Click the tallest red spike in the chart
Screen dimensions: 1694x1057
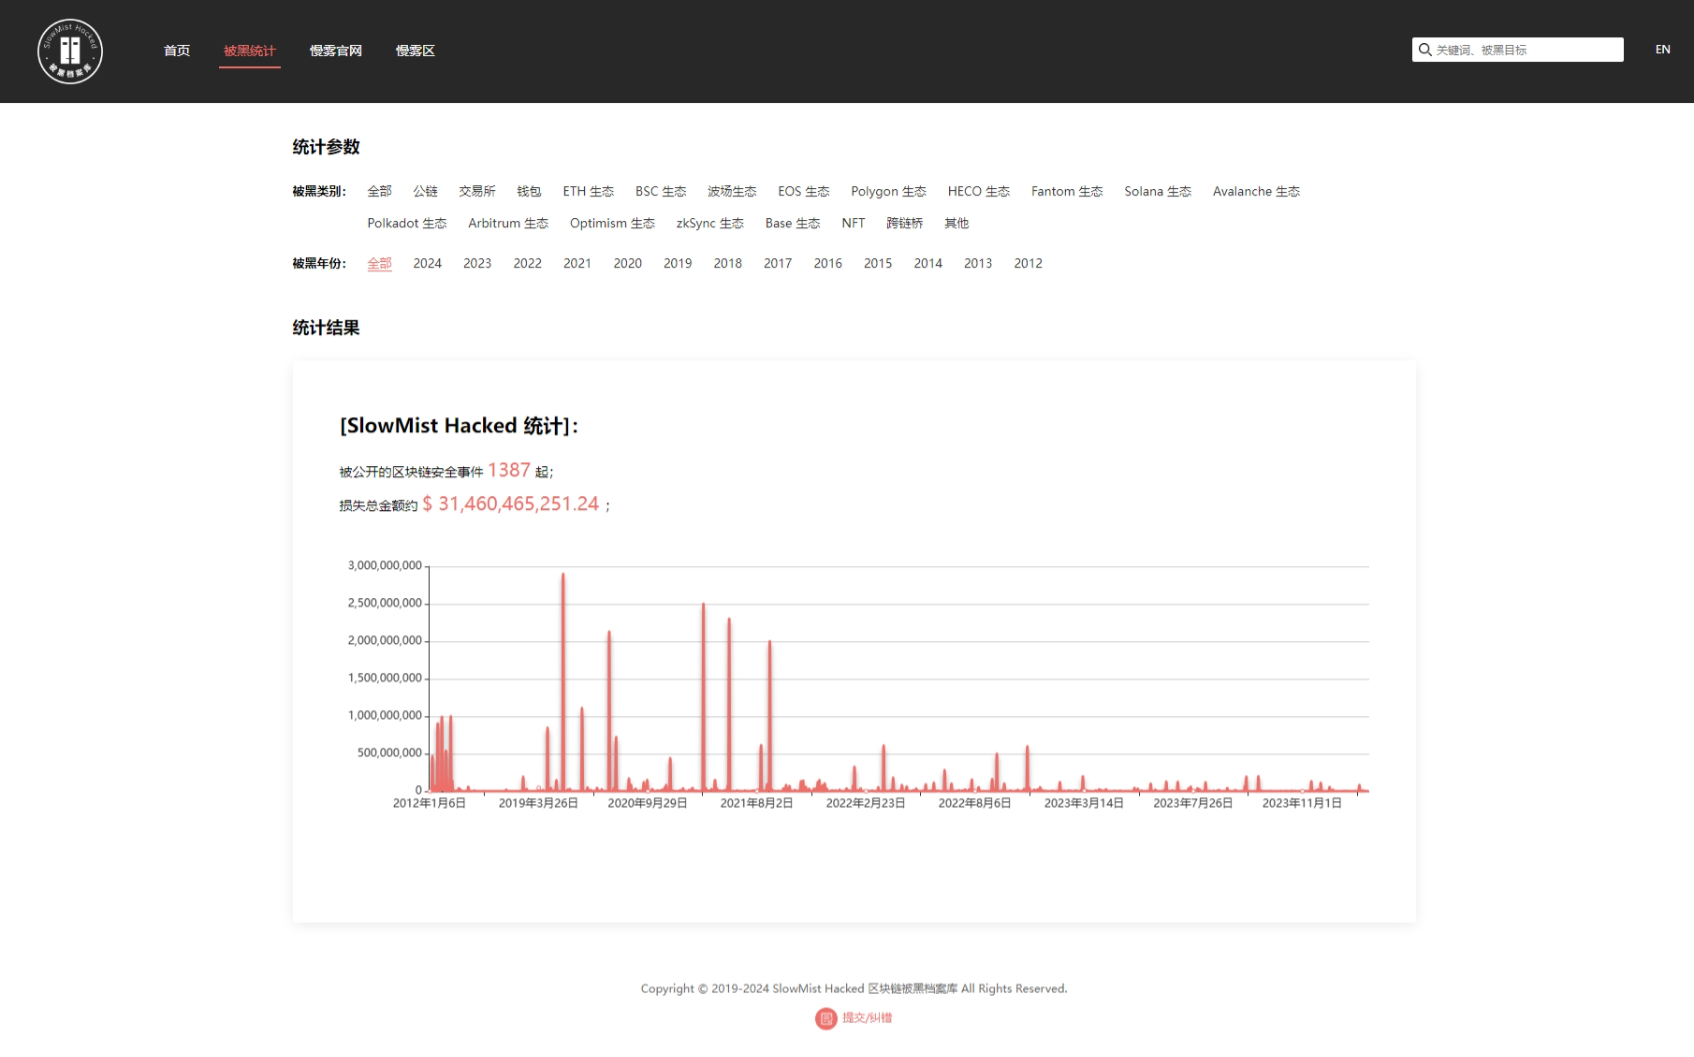[x=562, y=600]
